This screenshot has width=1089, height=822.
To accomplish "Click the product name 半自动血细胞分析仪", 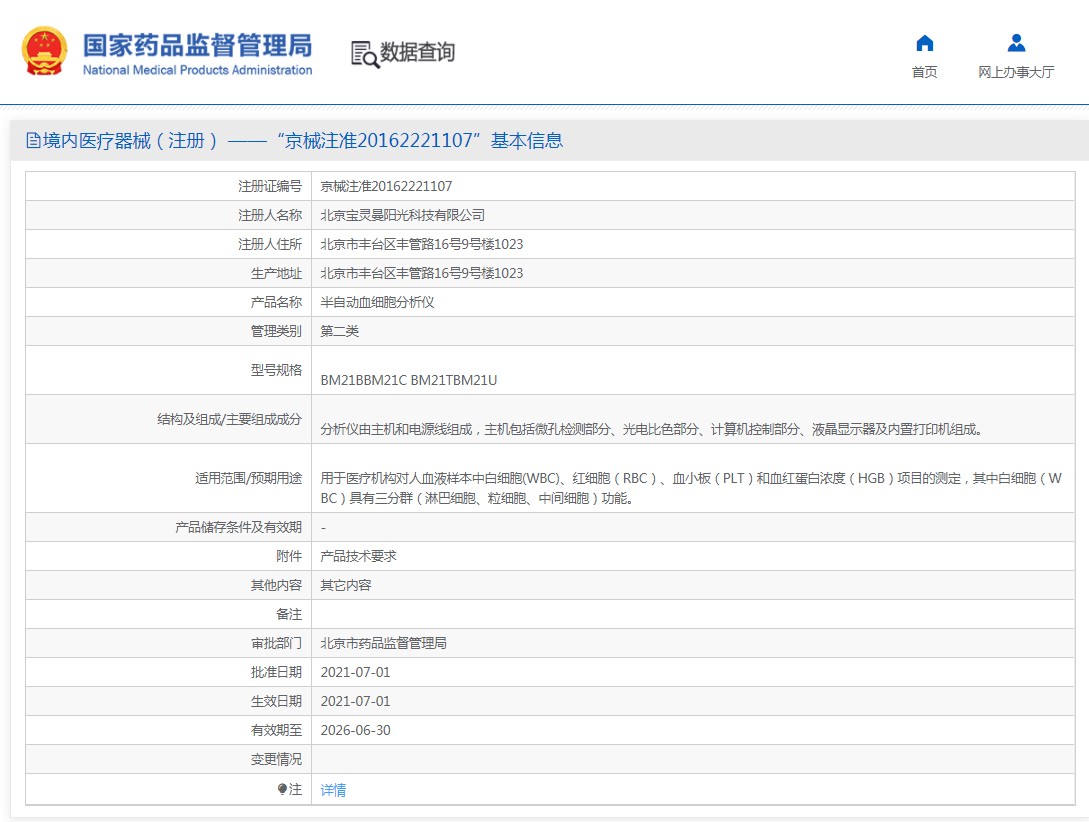I will 377,302.
